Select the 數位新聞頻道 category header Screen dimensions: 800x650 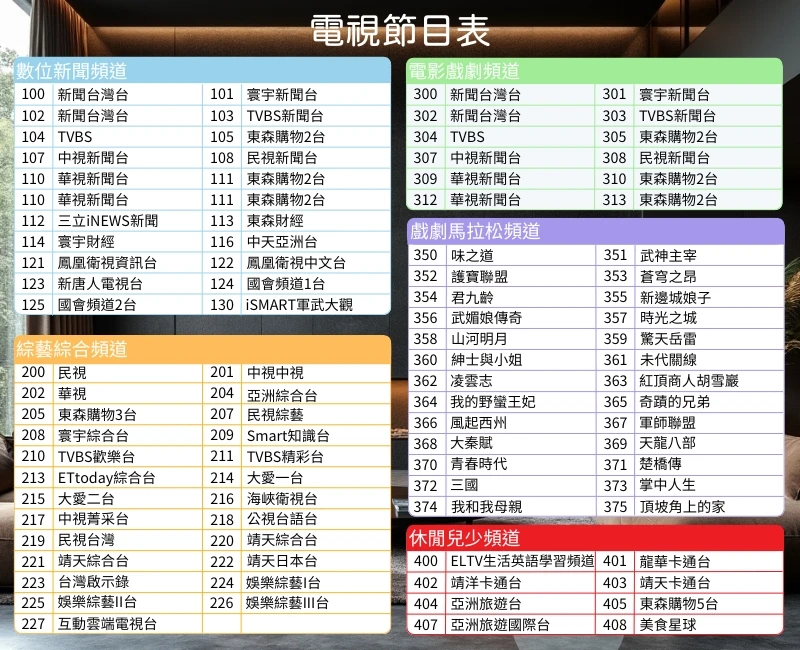click(72, 71)
